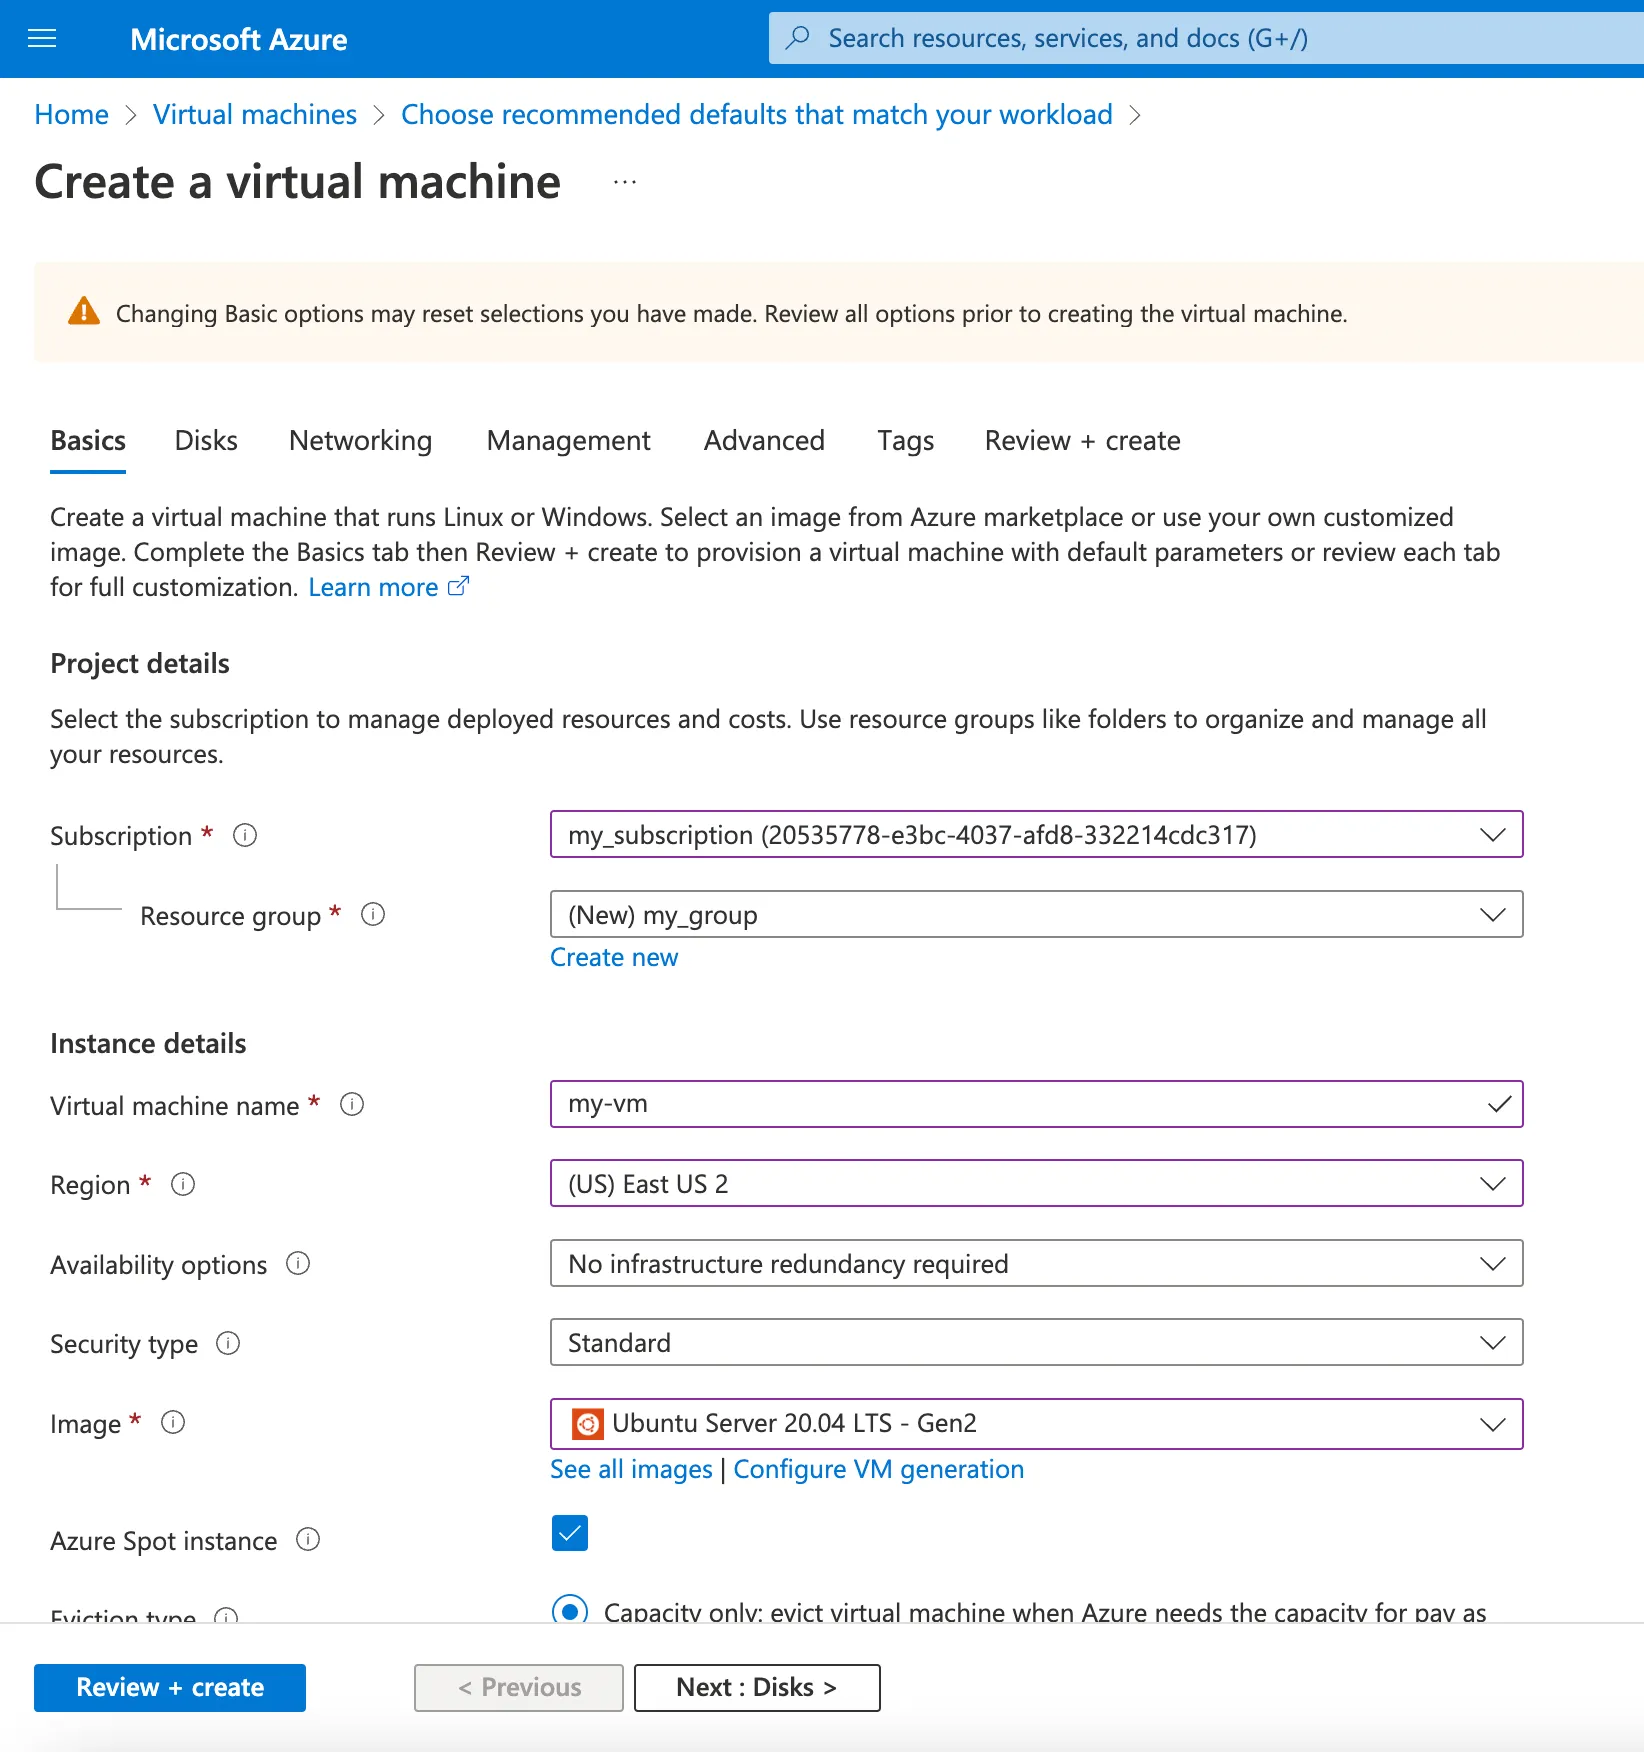Open the Azure portal hamburger menu
Image resolution: width=1644 pixels, height=1752 pixels.
click(x=41, y=38)
